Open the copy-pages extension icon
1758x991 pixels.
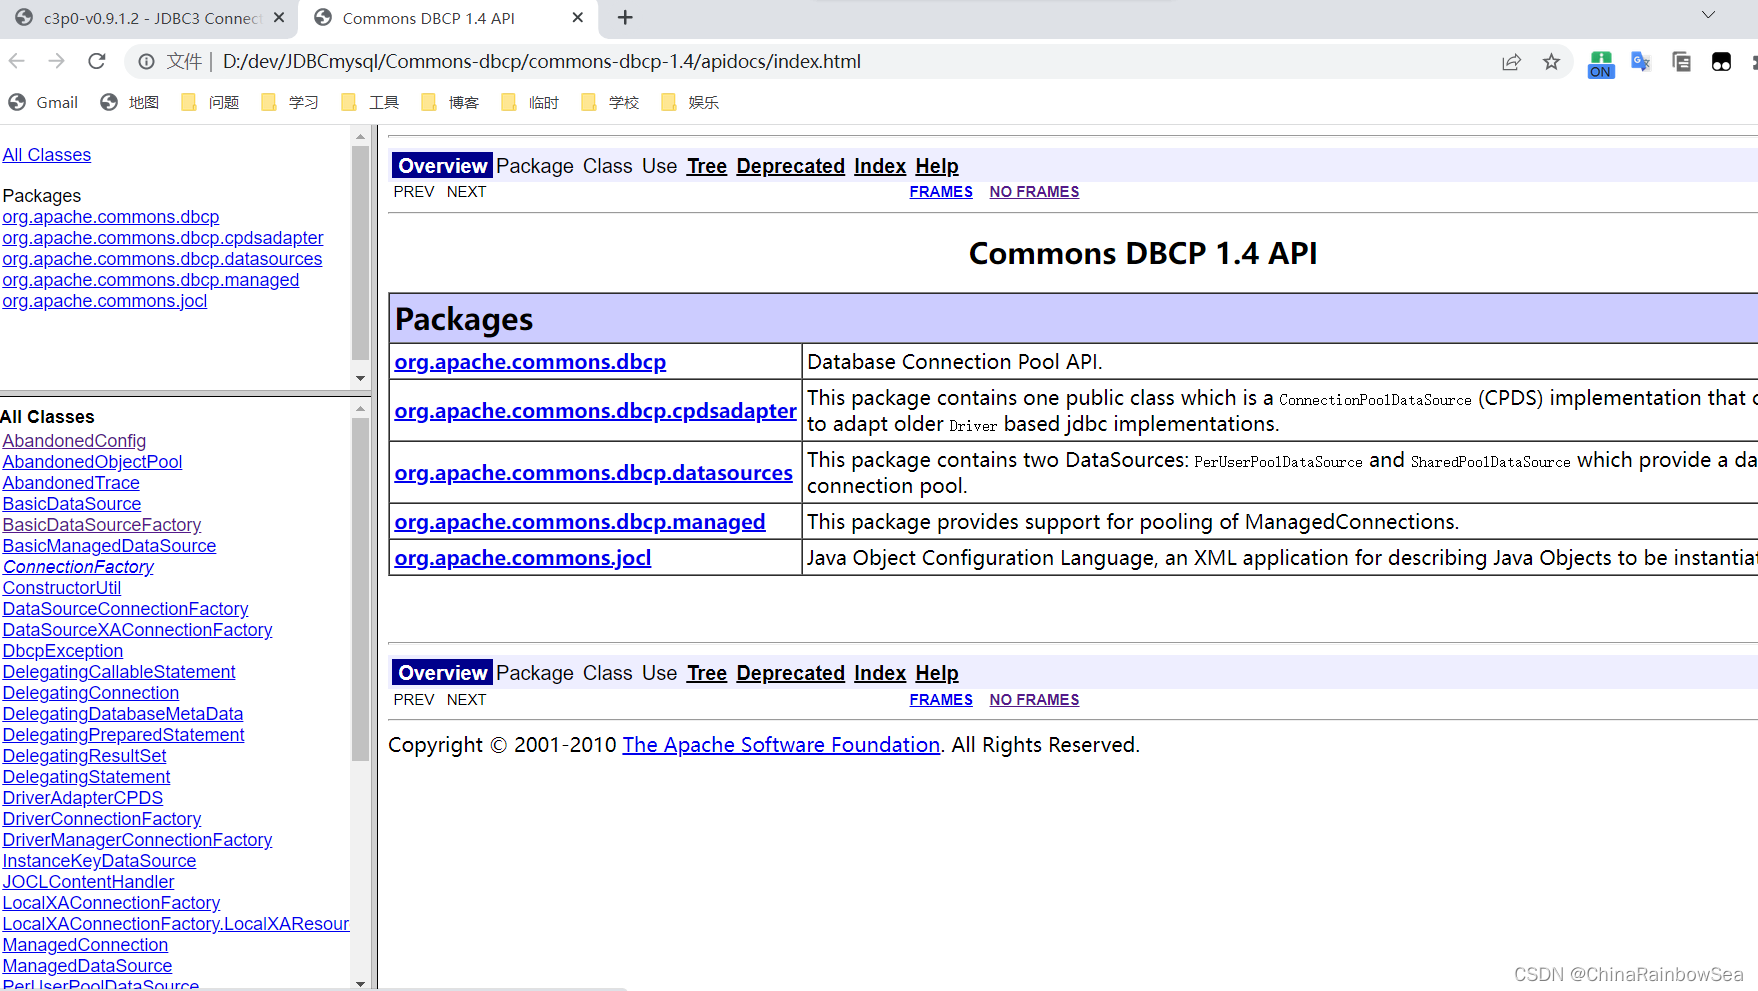click(x=1681, y=62)
